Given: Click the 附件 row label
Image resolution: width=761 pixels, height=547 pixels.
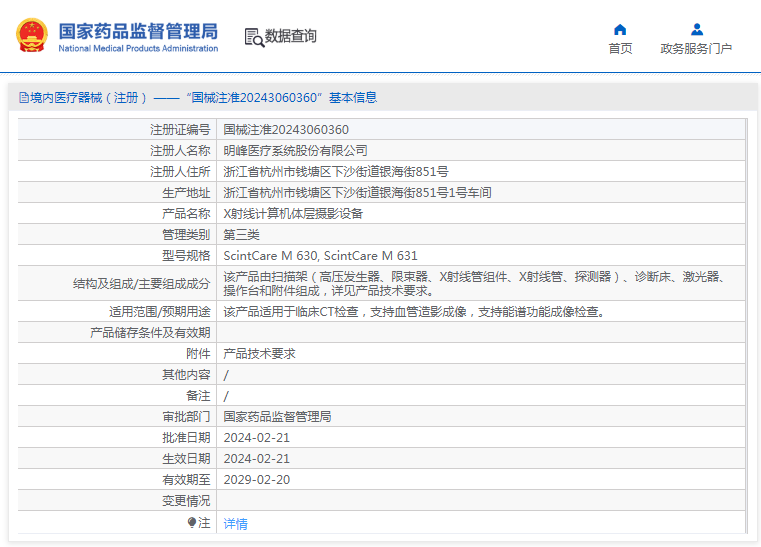Looking at the screenshot, I should pyautogui.click(x=199, y=354).
